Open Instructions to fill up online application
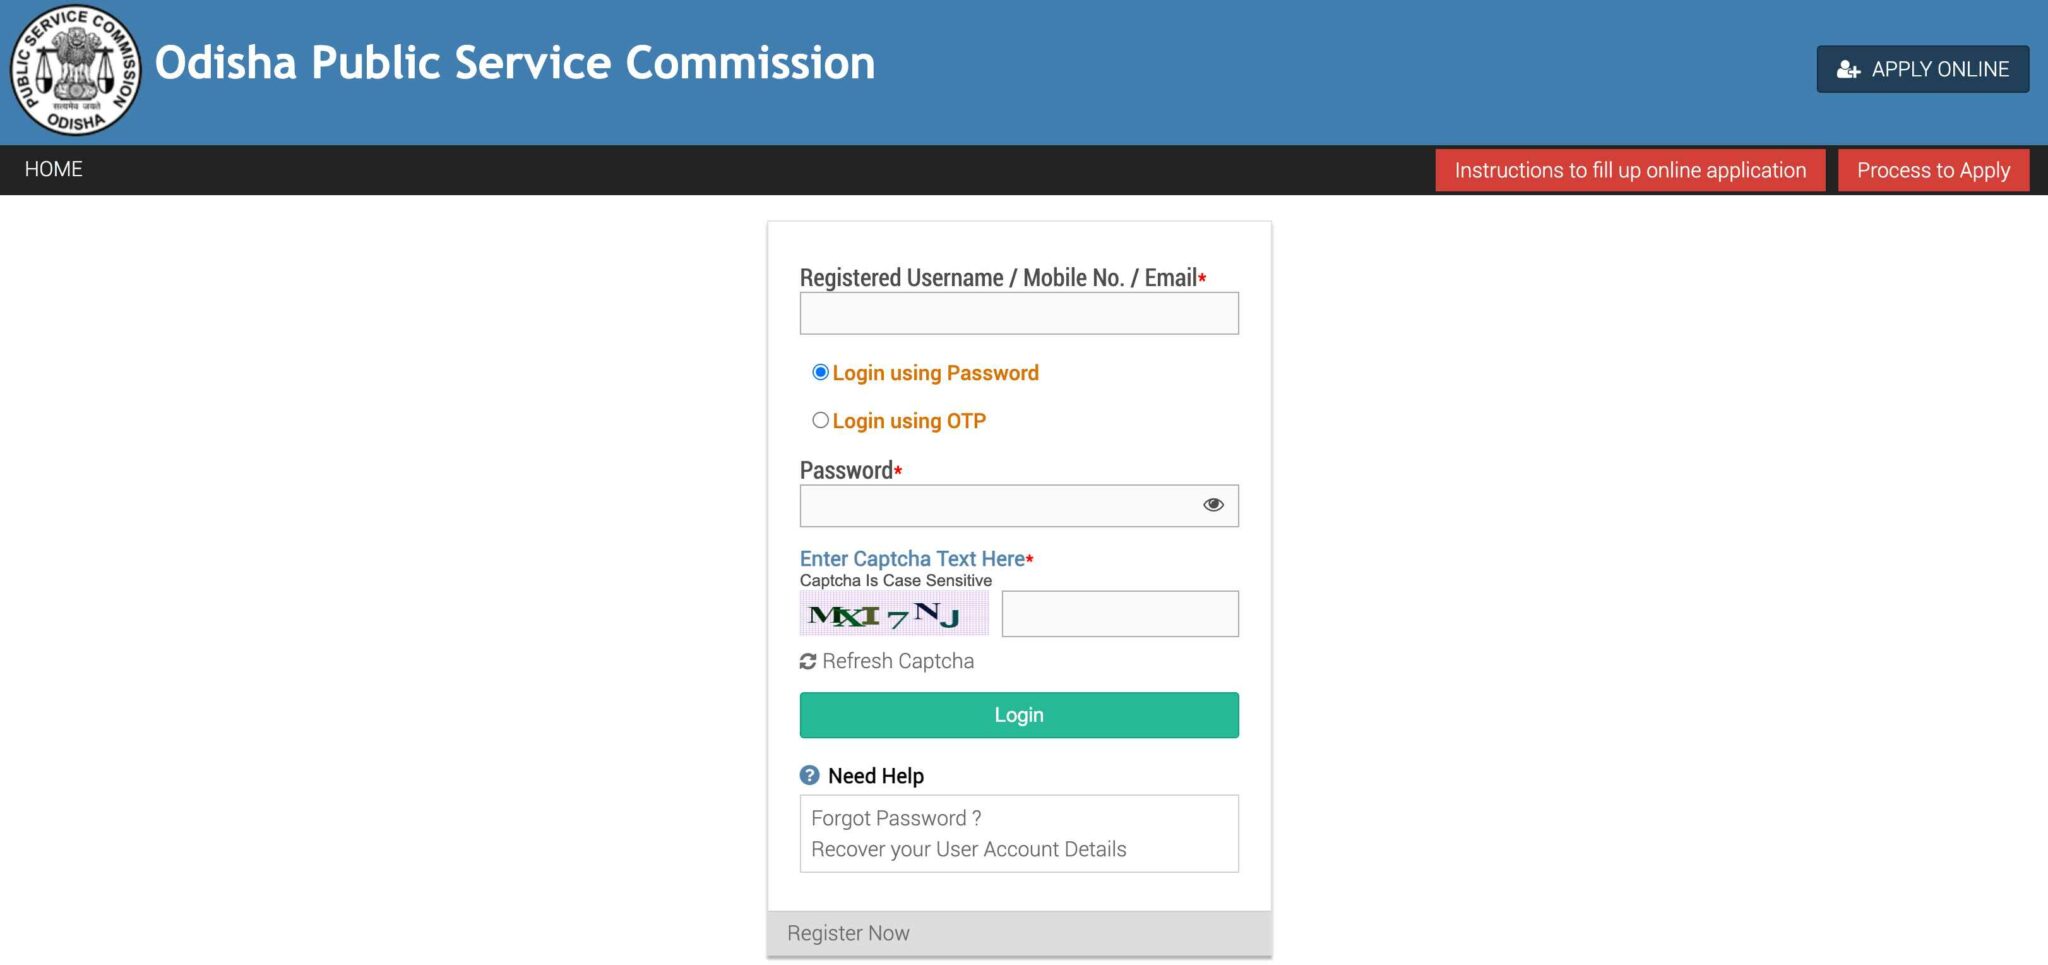The height and width of the screenshot is (965, 2048). coord(1630,170)
